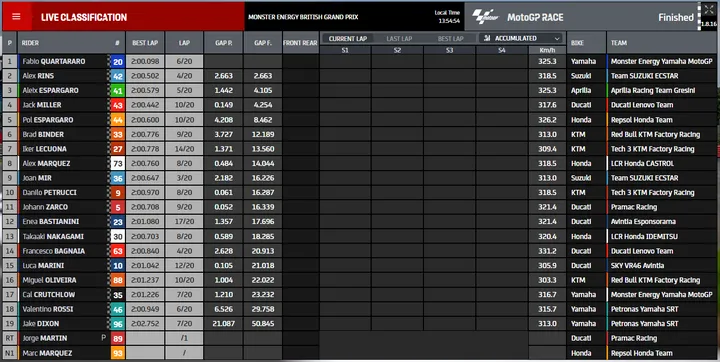The image size is (720, 362).
Task: Select rider Valentino ROSSI
Action: (x=48, y=309)
